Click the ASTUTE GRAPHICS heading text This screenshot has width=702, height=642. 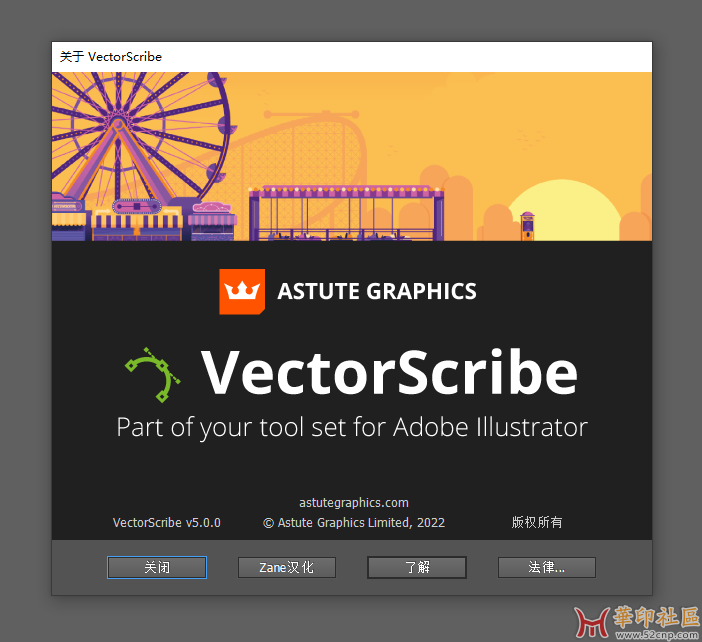tap(377, 291)
